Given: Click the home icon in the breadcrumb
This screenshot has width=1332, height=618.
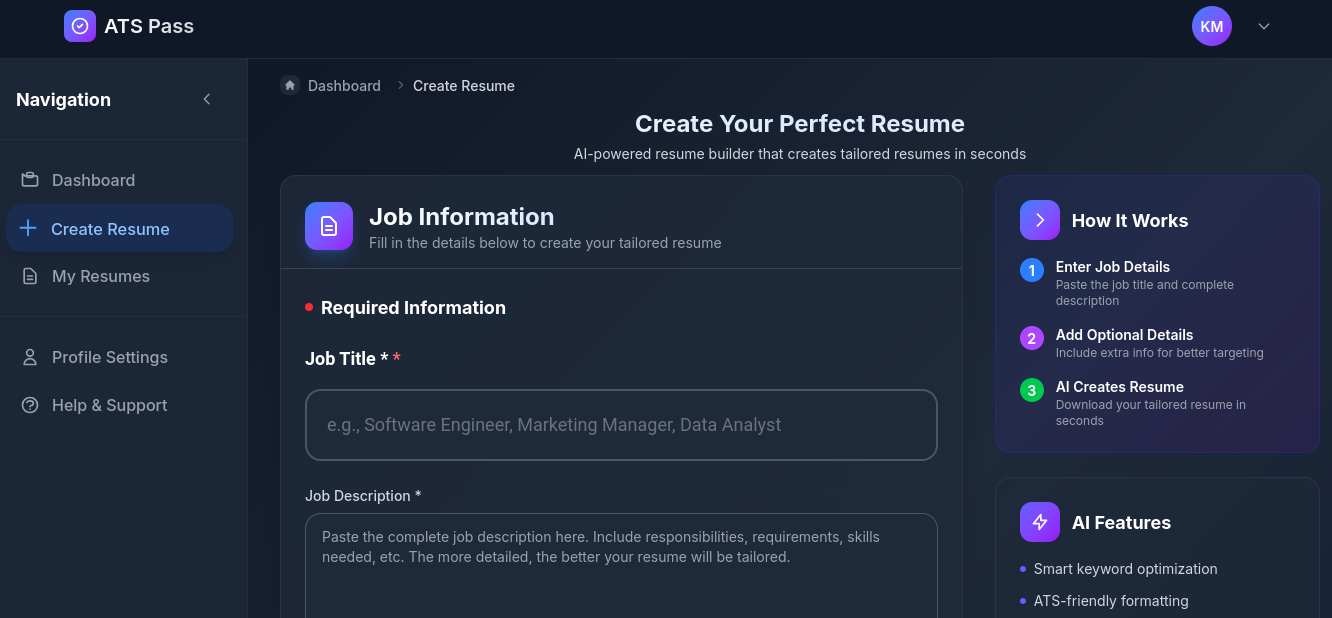Looking at the screenshot, I should (290, 85).
